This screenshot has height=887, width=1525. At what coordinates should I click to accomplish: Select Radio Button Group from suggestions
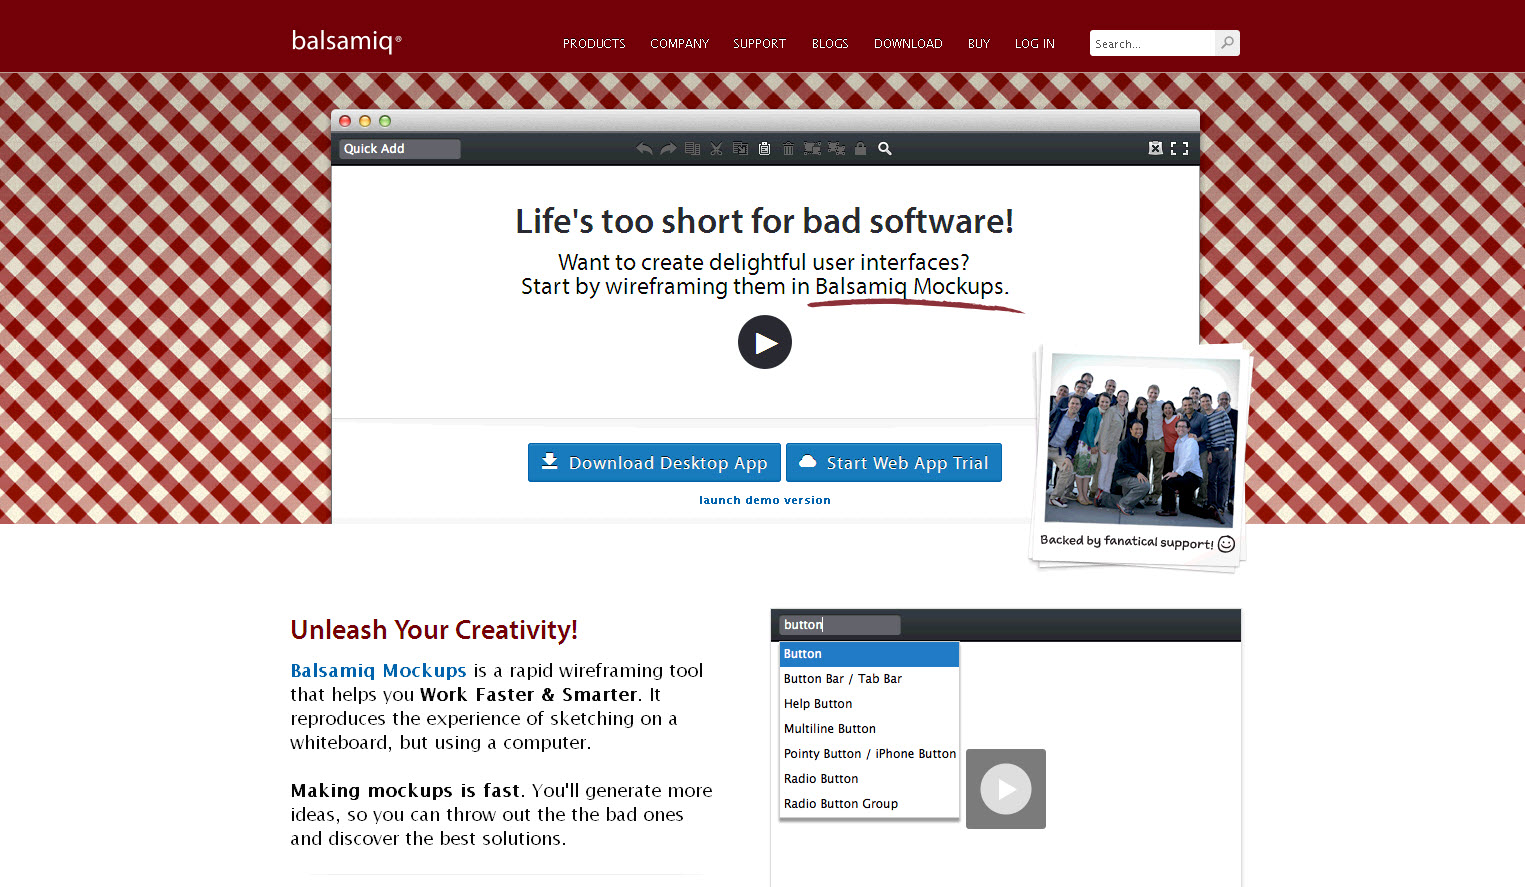[x=841, y=804]
